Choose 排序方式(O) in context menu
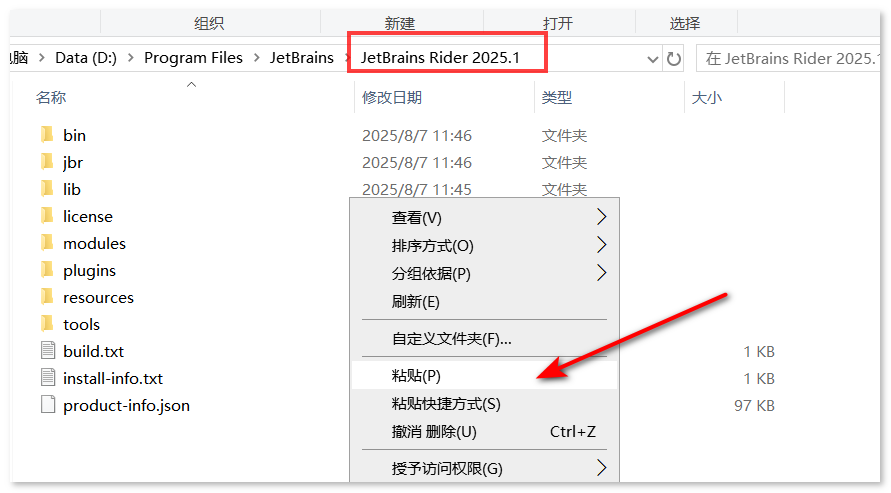This screenshot has width=891, height=493. [485, 245]
